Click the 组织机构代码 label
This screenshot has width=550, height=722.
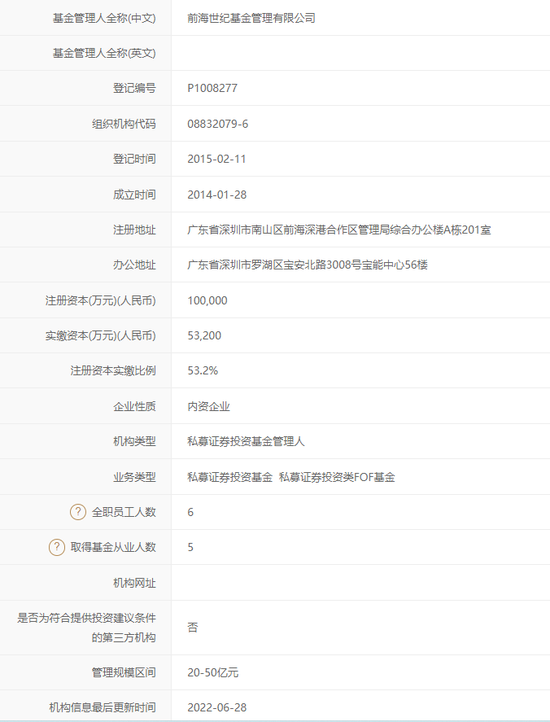pyautogui.click(x=124, y=124)
